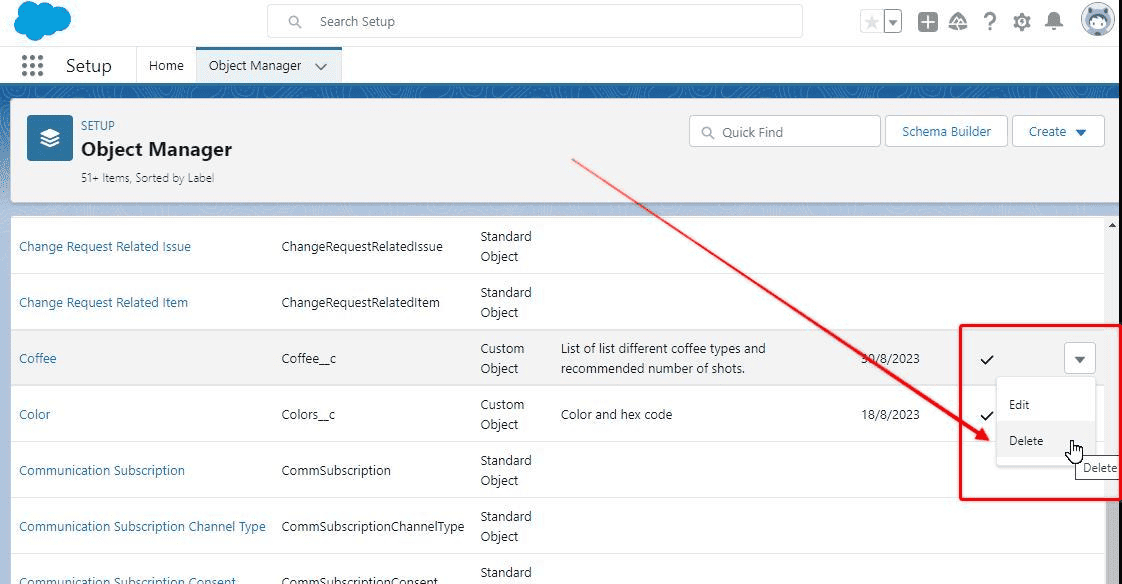1122x584 pixels.
Task: Select the Coffee__c API name text
Action: pyautogui.click(x=308, y=359)
